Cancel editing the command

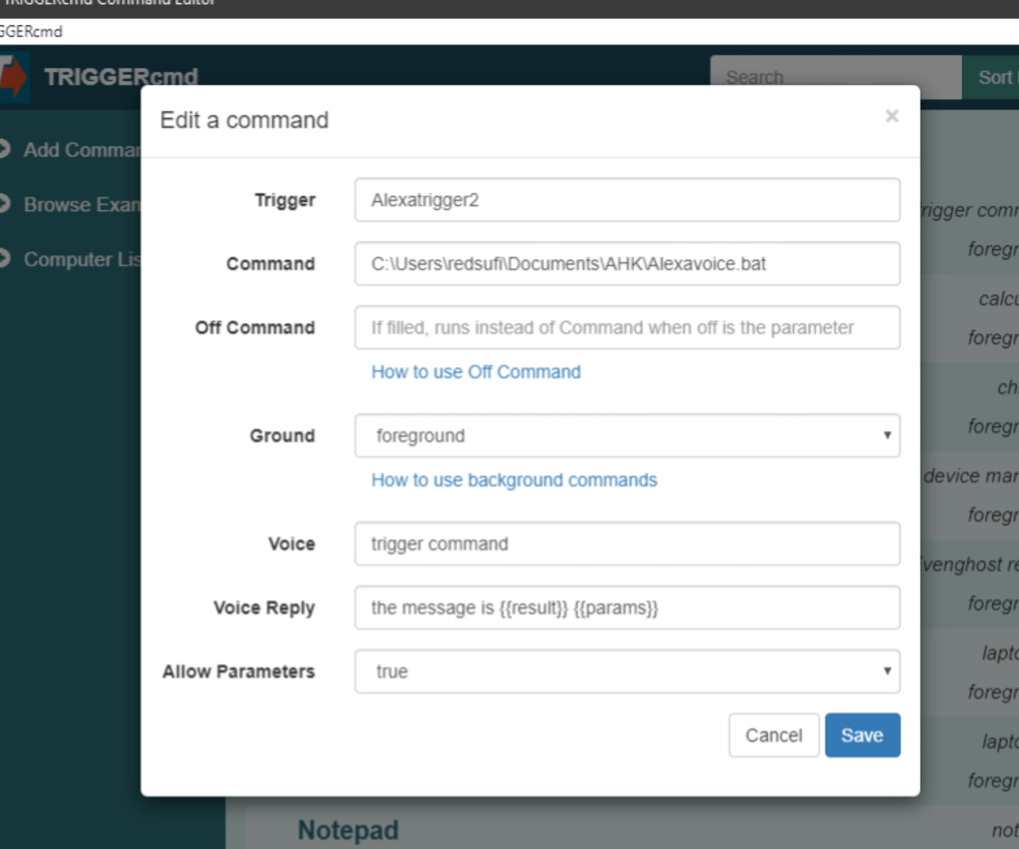773,735
